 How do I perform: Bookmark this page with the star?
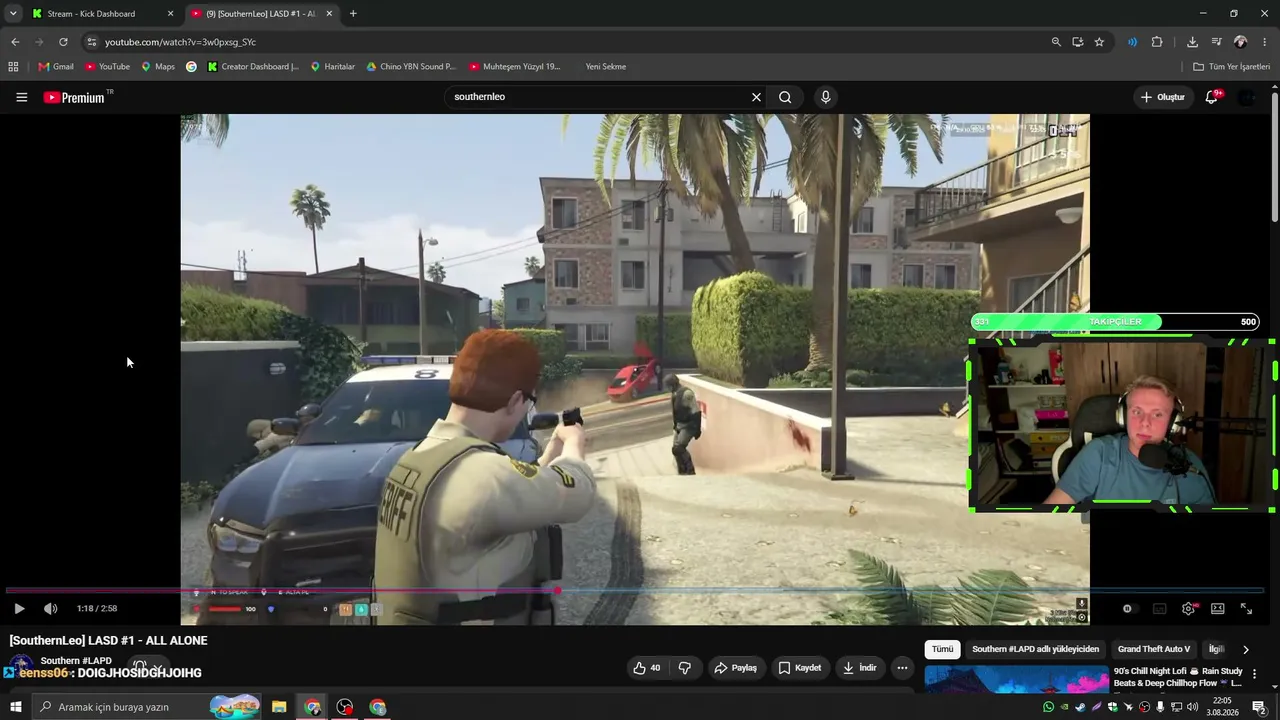click(1099, 42)
